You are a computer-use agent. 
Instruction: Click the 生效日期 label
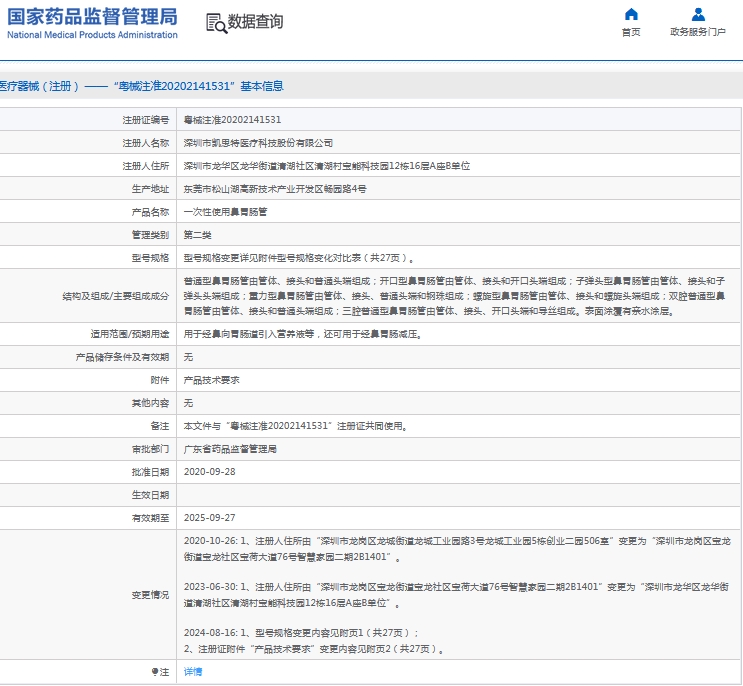(x=150, y=495)
